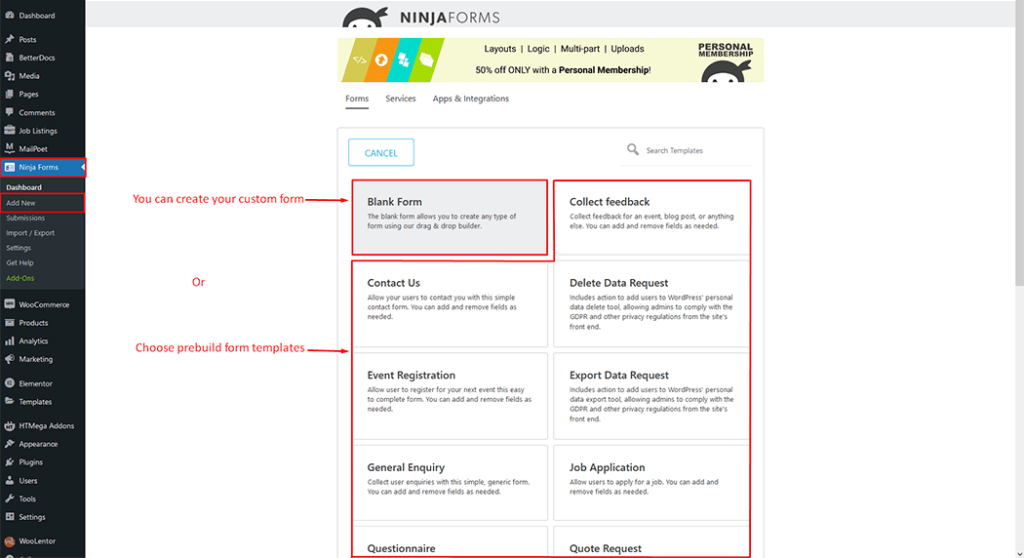Choose the Collect feedback template
Viewport: 1024px width, 558px height.
[651, 218]
